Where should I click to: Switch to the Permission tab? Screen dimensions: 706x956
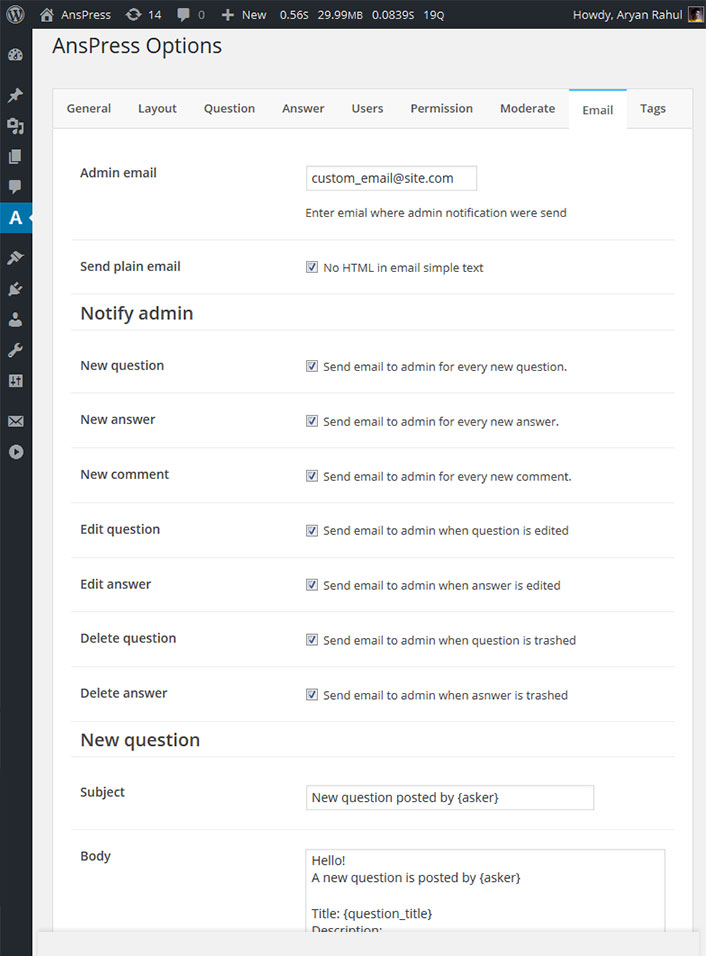(x=441, y=108)
